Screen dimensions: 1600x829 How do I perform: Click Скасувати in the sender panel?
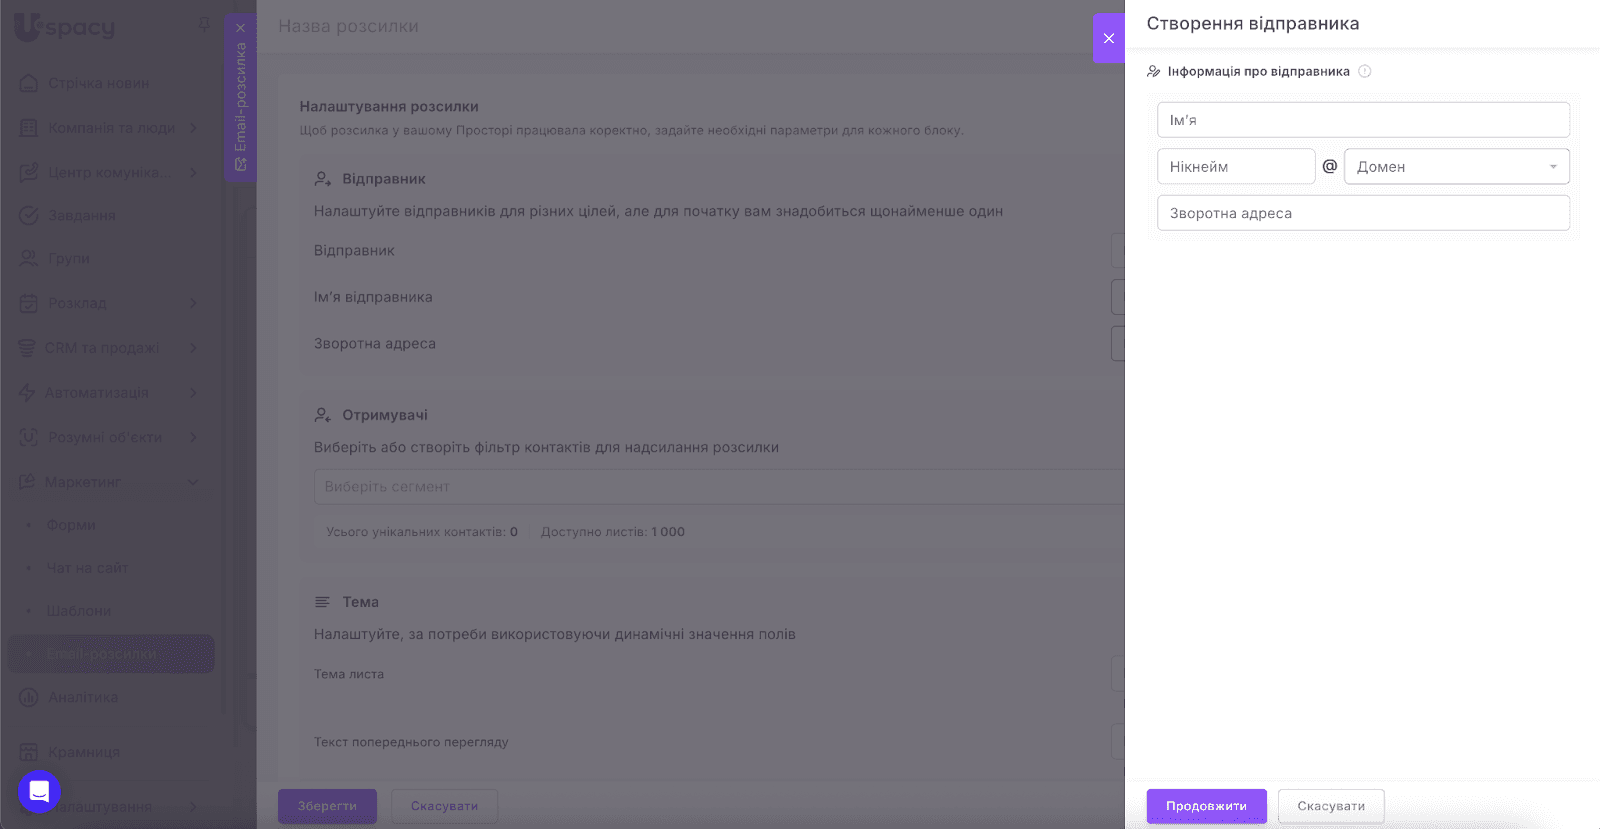1330,806
